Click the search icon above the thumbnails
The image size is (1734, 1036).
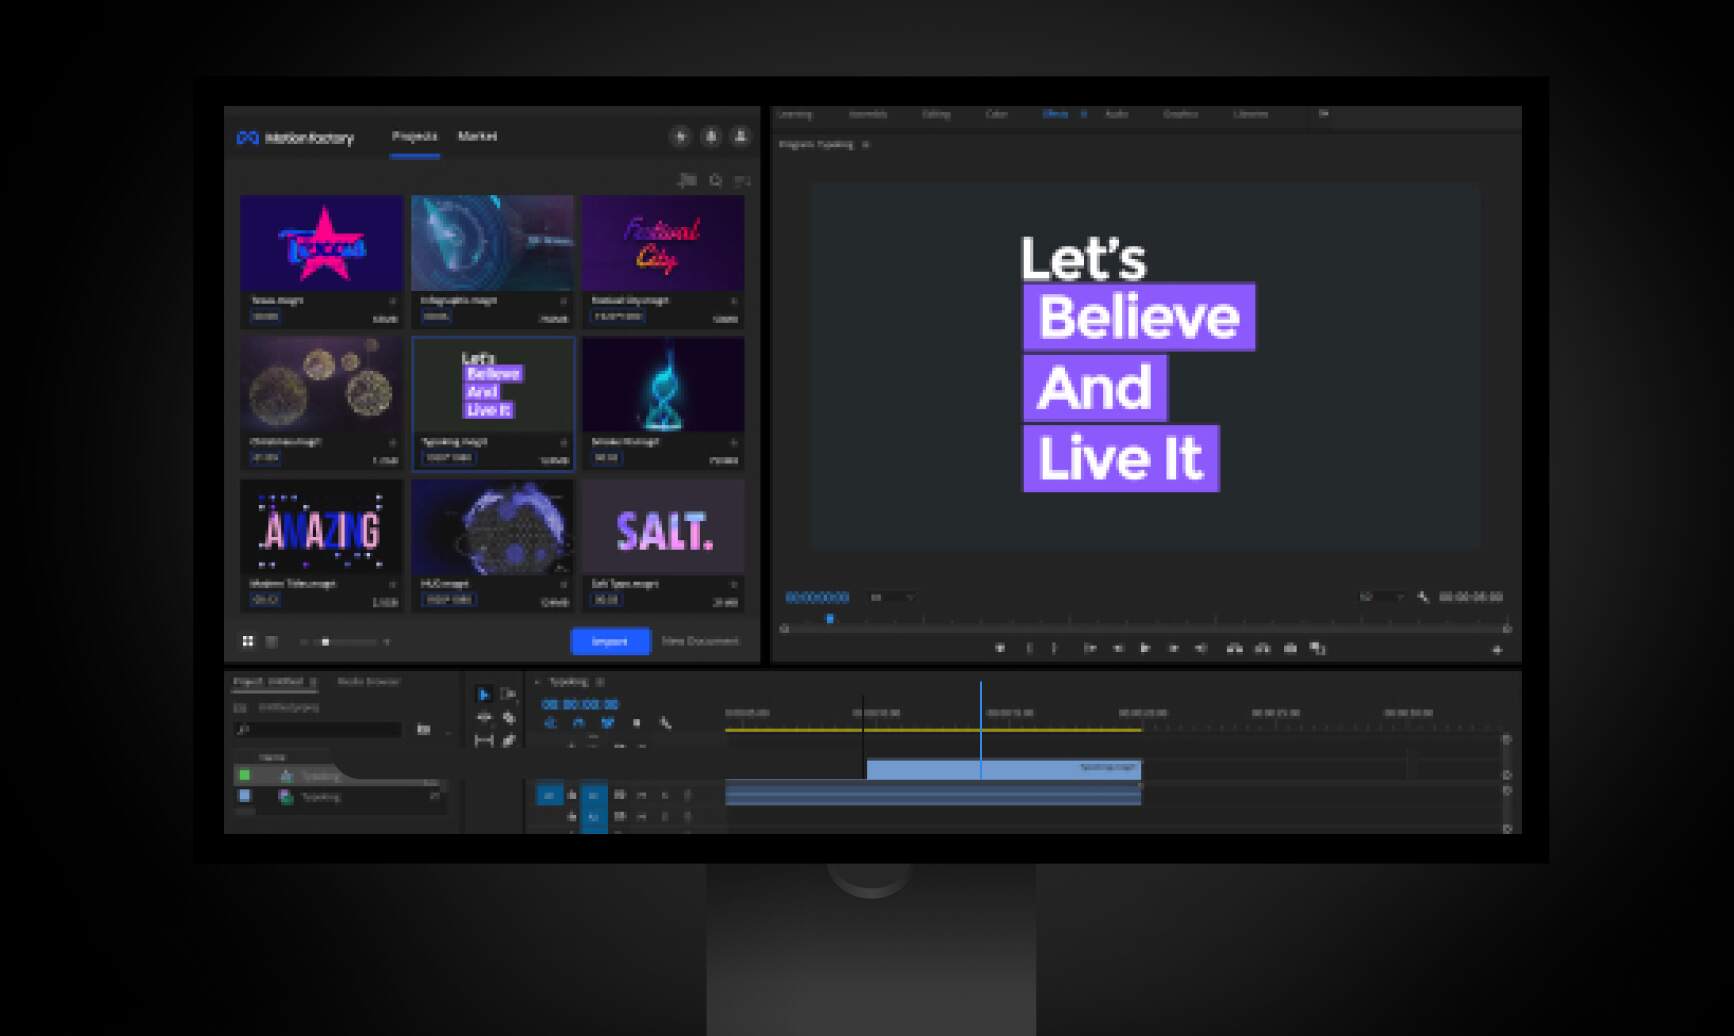(715, 181)
